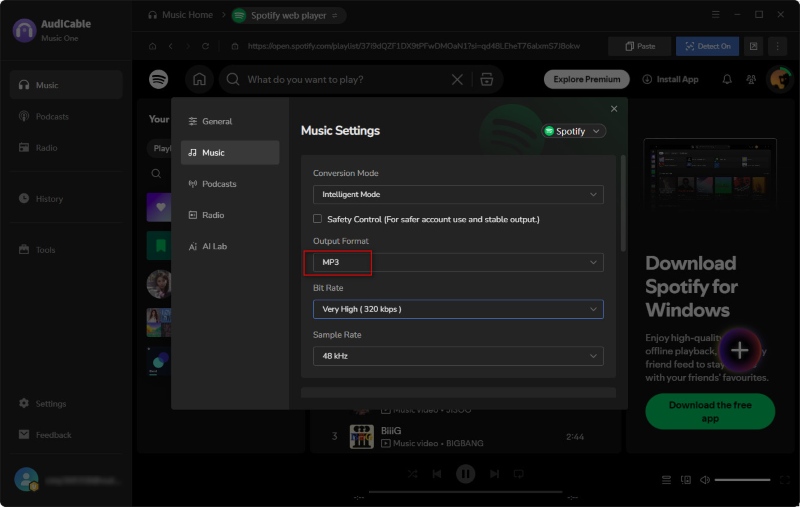Open connect to a device icon

point(686,479)
